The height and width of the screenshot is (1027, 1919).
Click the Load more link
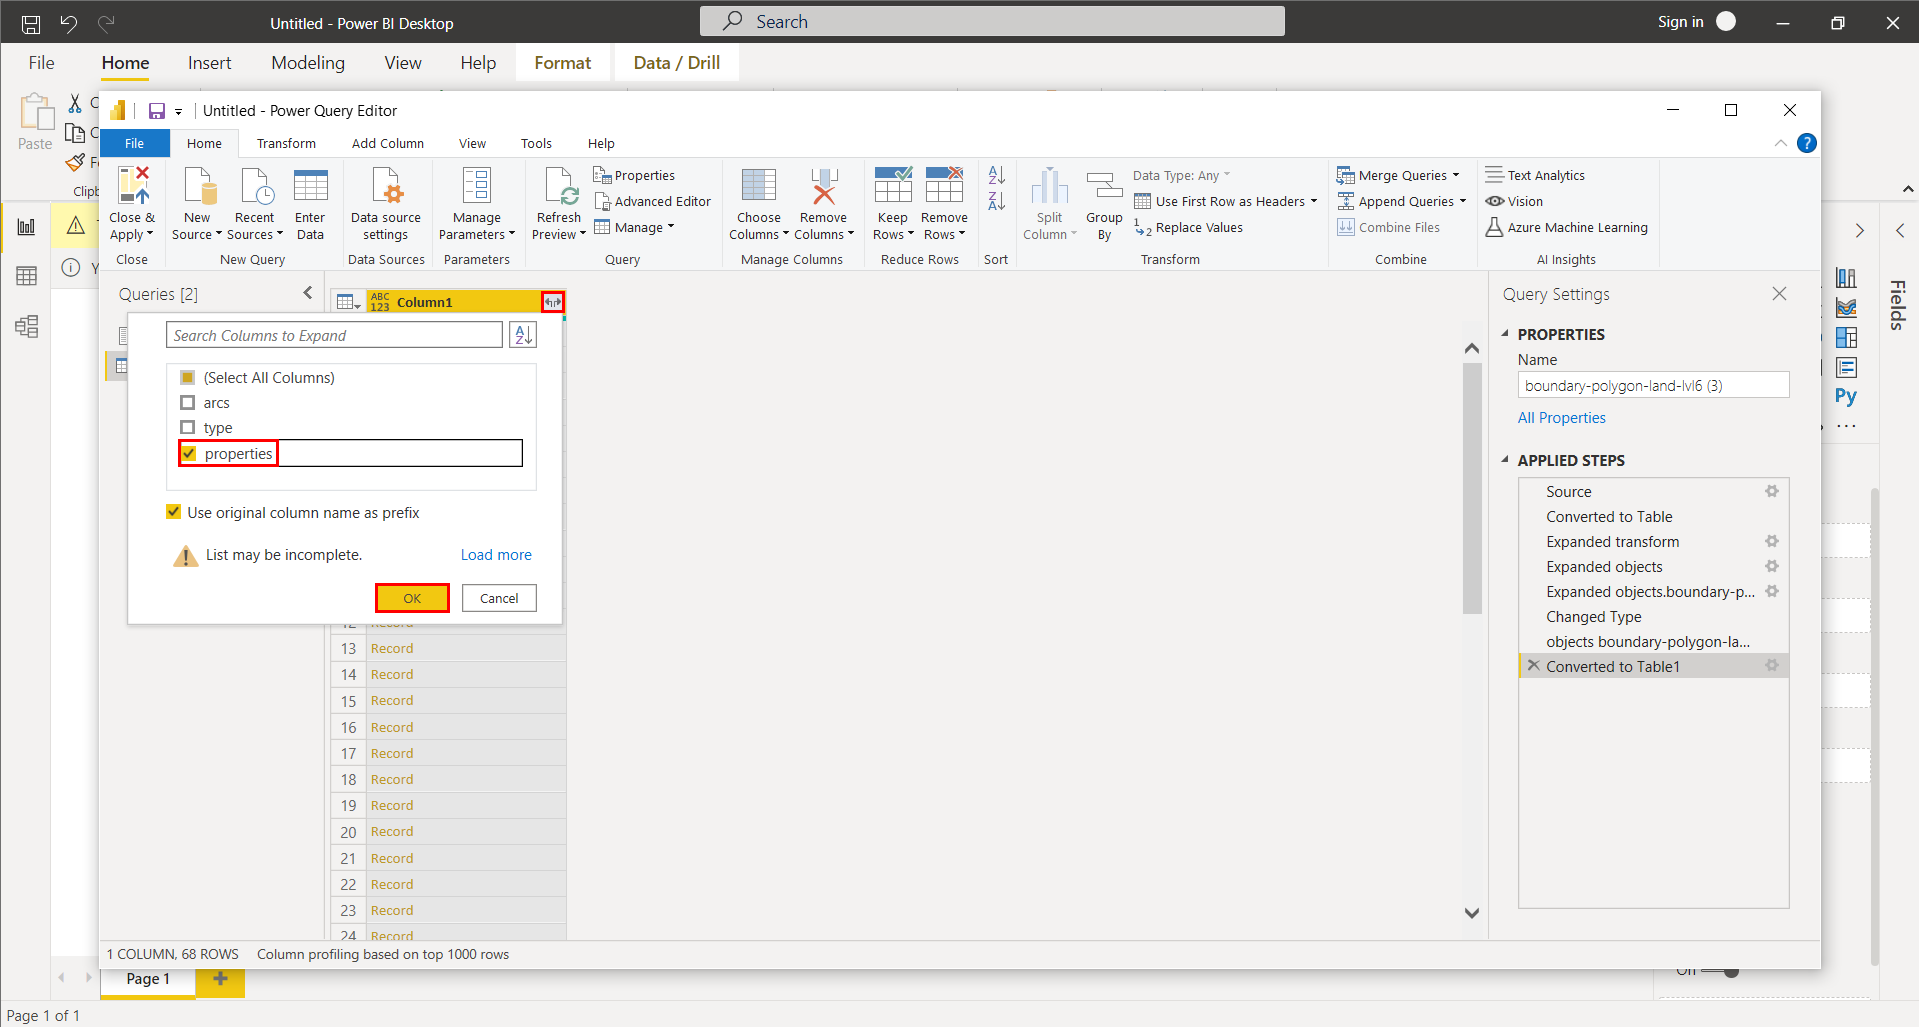click(x=496, y=555)
